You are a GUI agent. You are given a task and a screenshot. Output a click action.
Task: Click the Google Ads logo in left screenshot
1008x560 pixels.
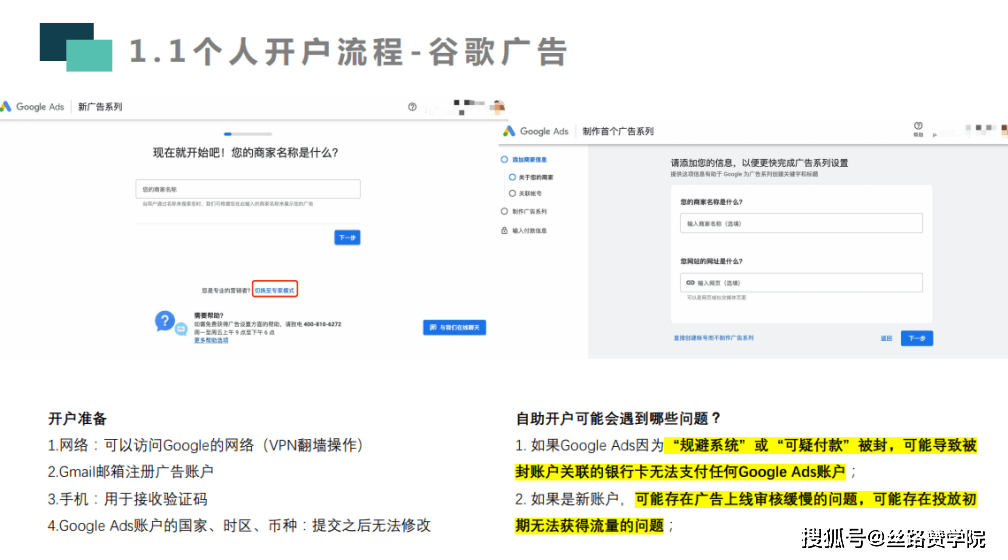[x=34, y=107]
